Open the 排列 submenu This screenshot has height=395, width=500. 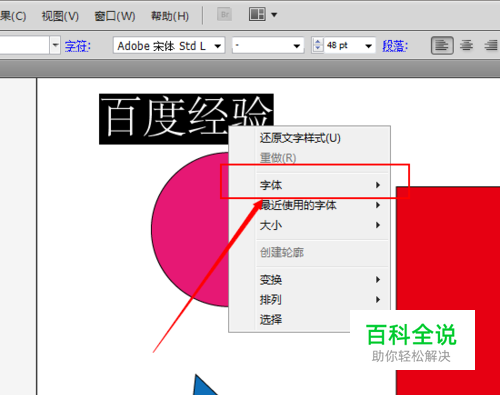(x=310, y=300)
